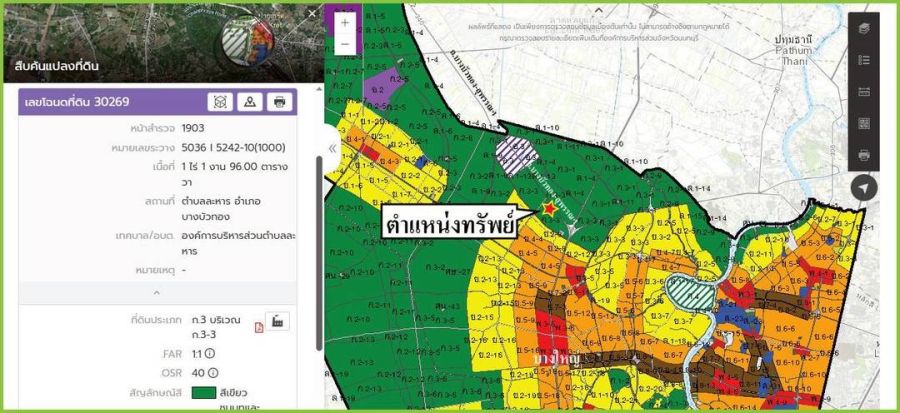Image resolution: width=900 pixels, height=413 pixels.
Task: Click the find my location arrow button
Action: (x=864, y=187)
